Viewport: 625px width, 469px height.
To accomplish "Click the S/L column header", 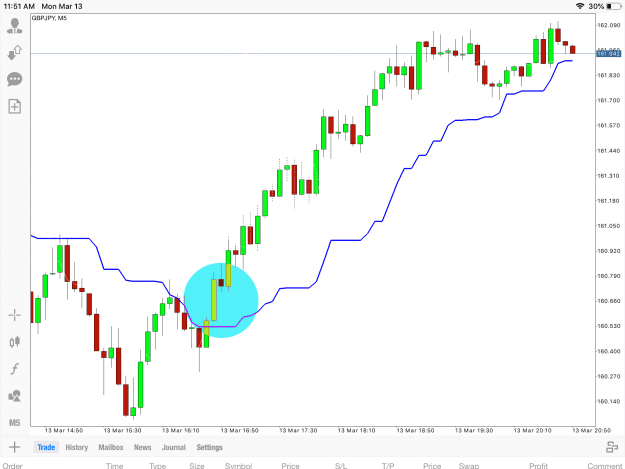I will pyautogui.click(x=341, y=465).
